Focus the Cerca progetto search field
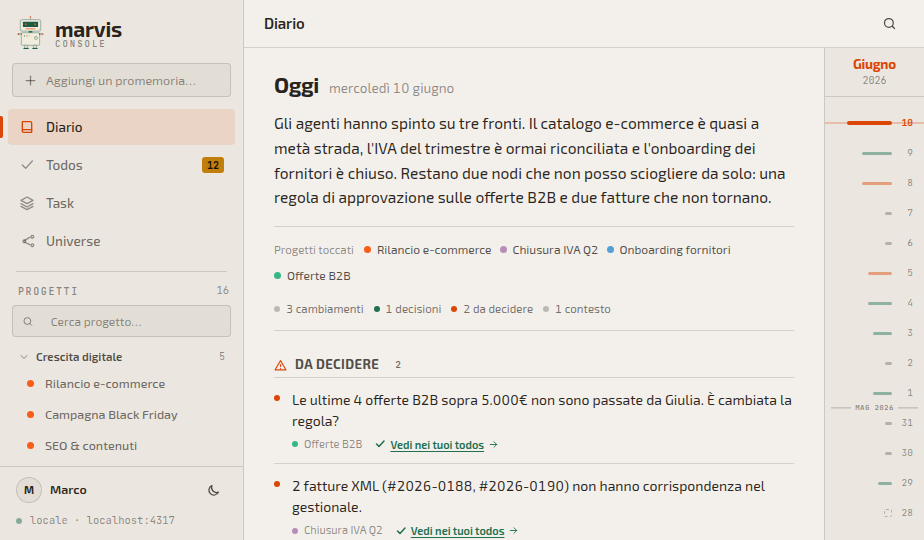 pyautogui.click(x=121, y=321)
